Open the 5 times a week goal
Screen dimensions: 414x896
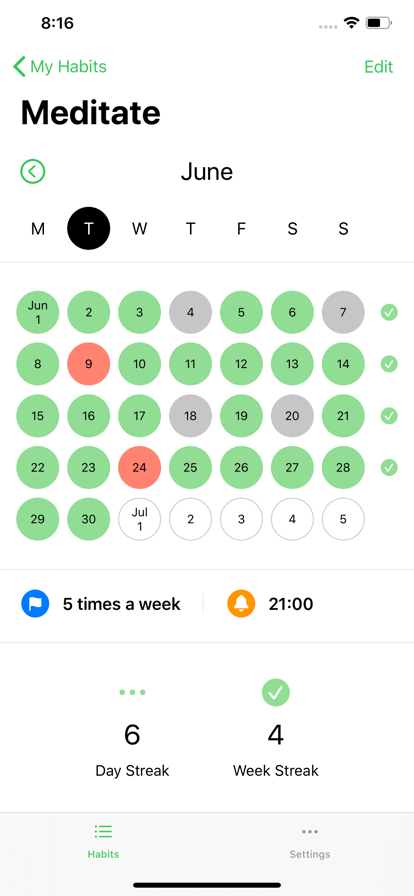pos(122,604)
